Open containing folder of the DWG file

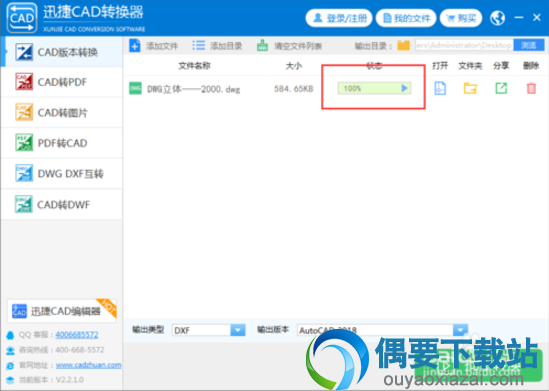(x=470, y=88)
